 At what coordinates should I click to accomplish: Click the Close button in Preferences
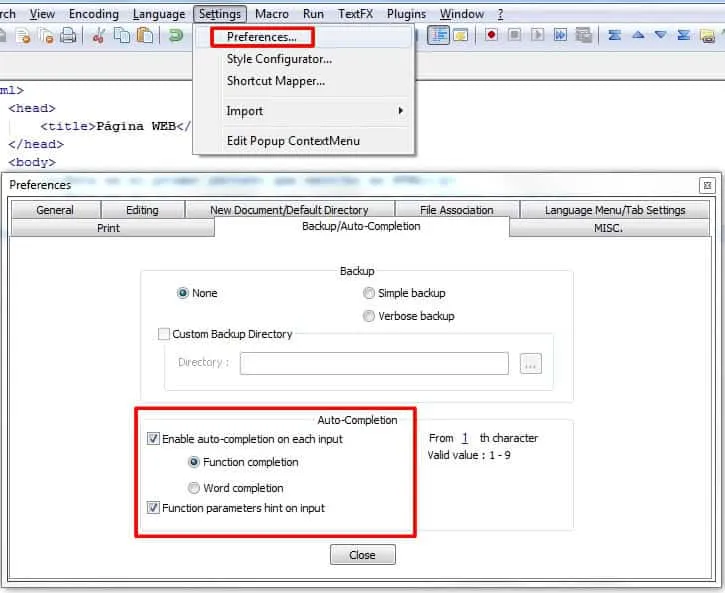pos(362,555)
